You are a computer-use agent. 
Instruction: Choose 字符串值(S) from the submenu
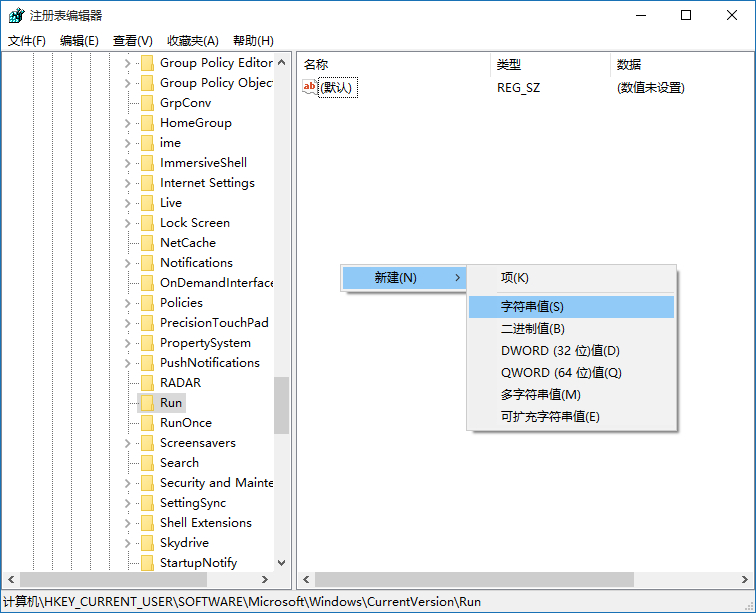pos(571,307)
